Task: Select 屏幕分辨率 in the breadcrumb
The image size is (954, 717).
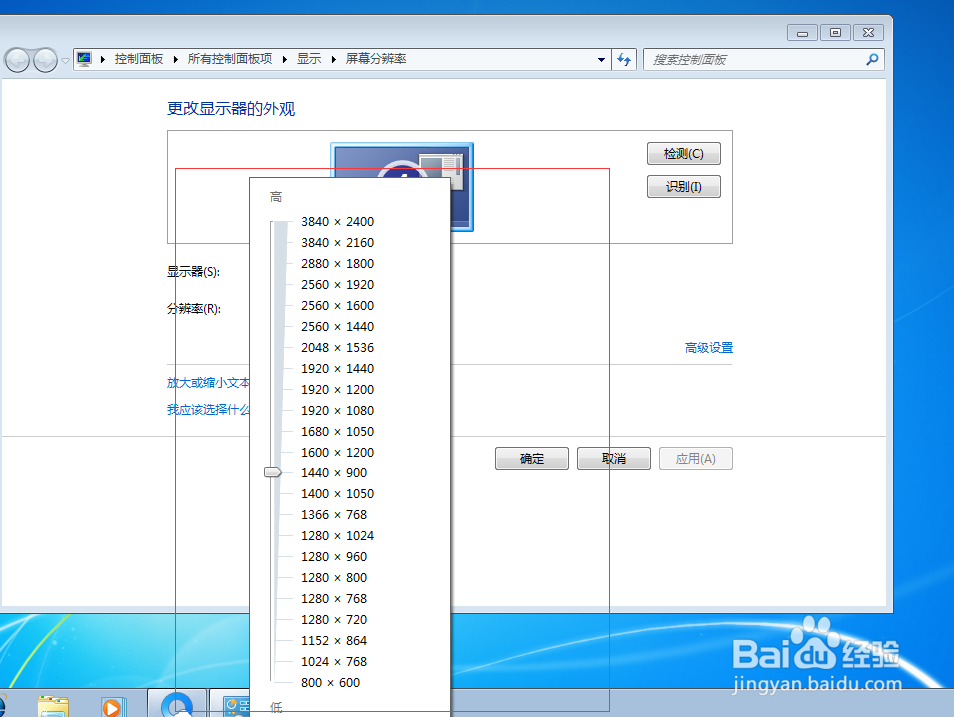Action: 375,59
